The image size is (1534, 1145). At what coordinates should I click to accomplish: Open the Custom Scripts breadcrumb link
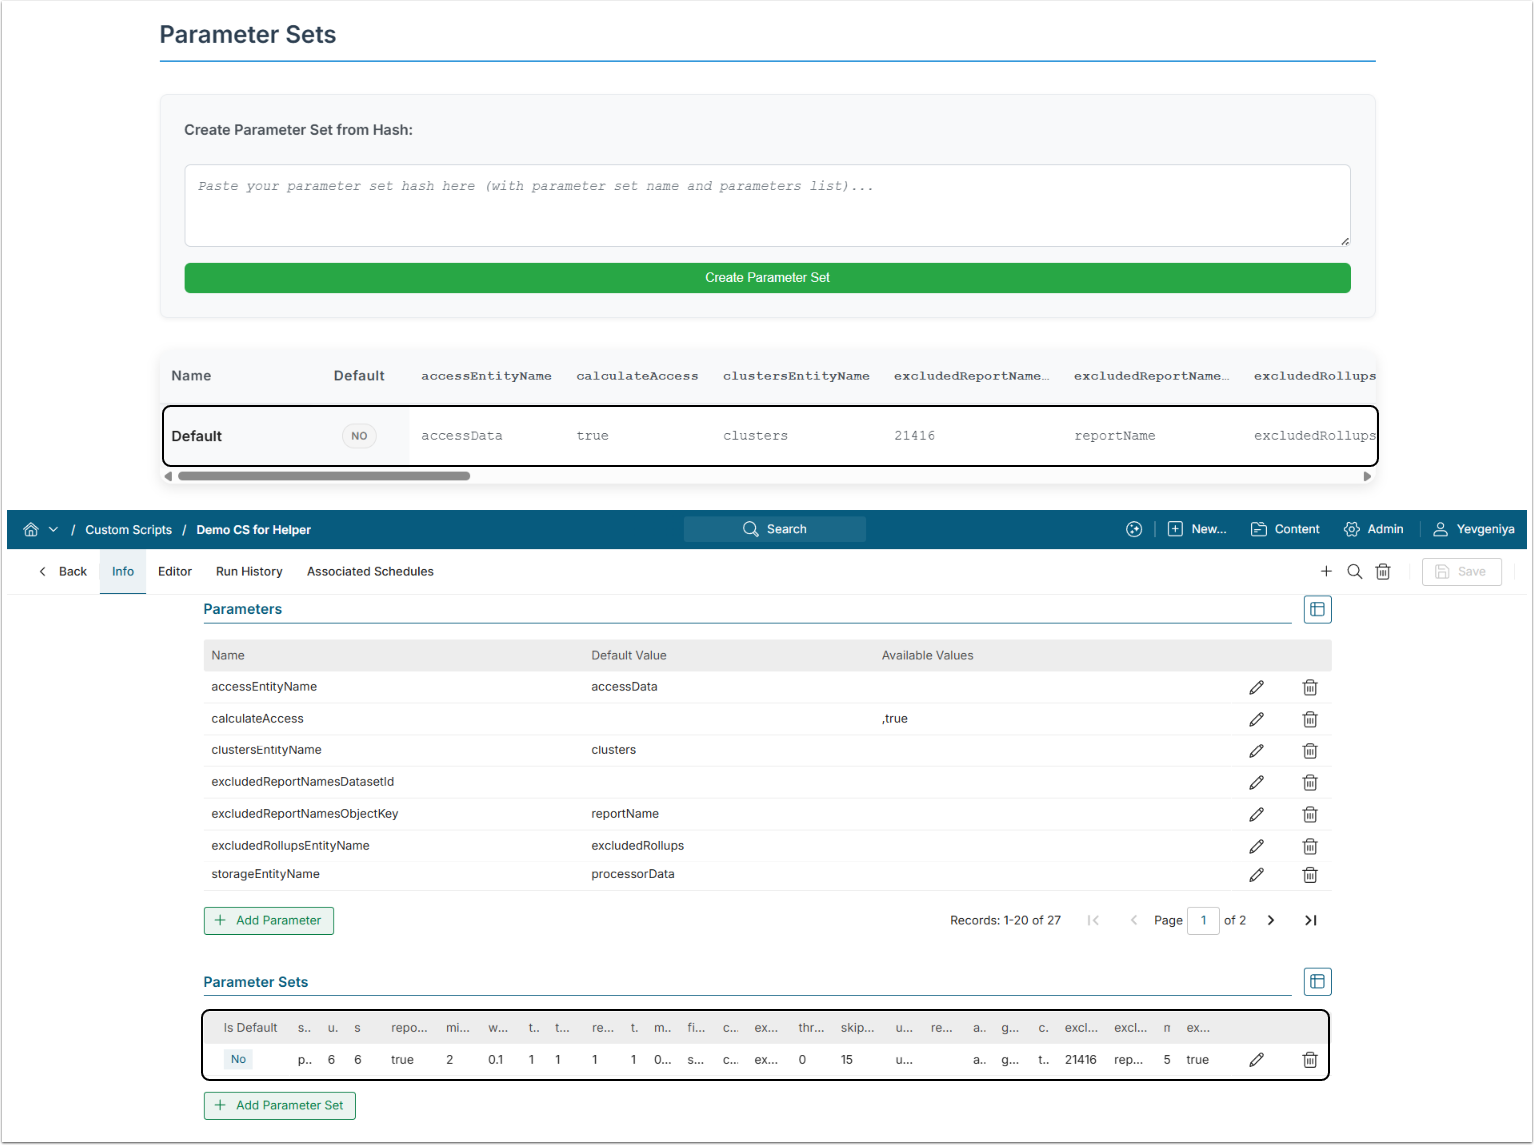coord(128,530)
